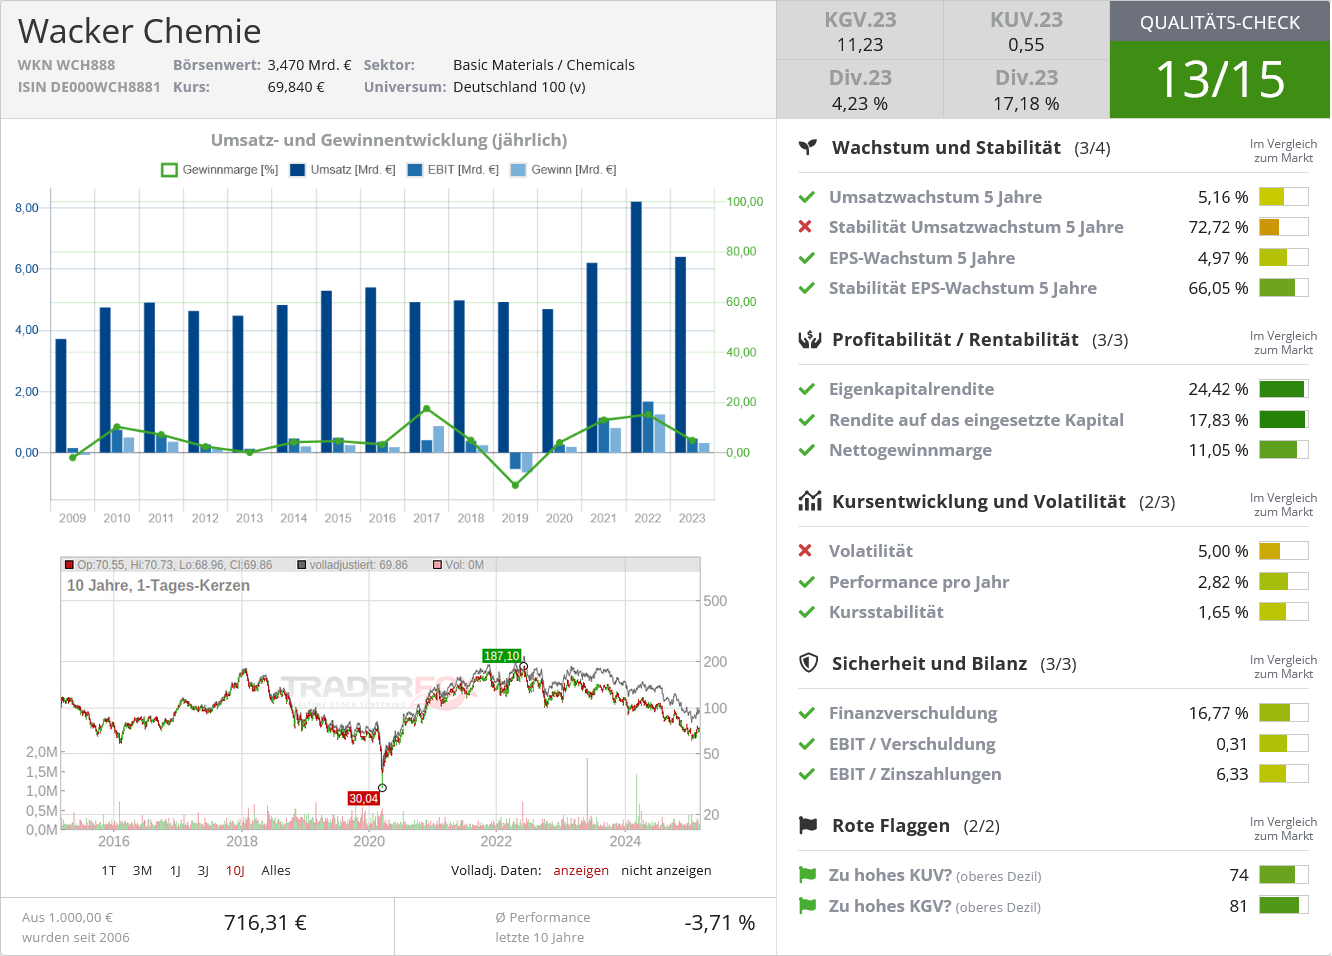1332x956 pixels.
Task: Click the checkmark next to Nettogewinnmarge
Action: tap(806, 450)
